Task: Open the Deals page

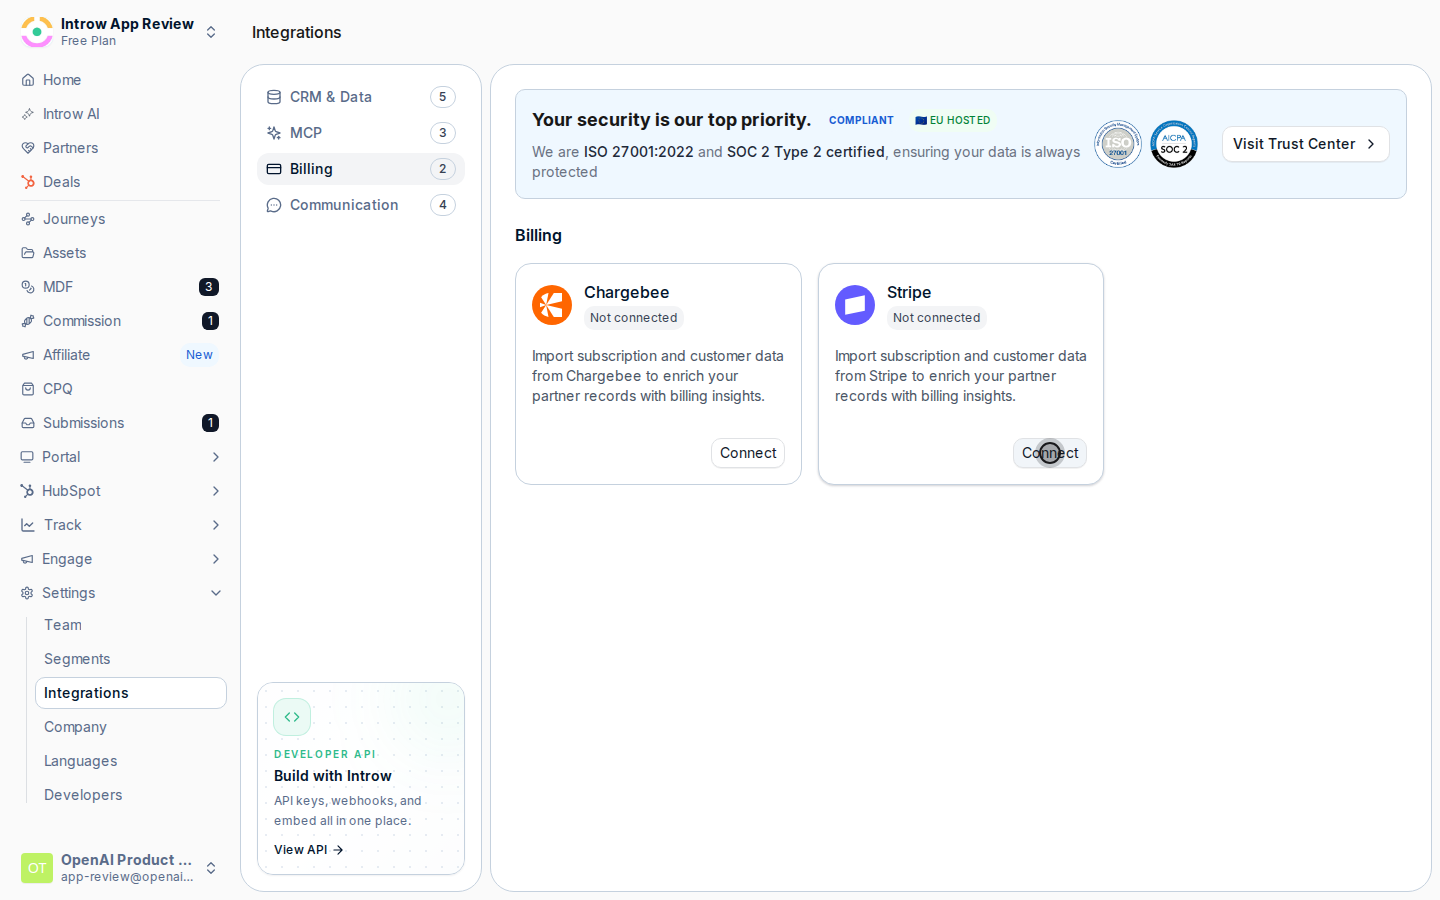Action: coord(120,182)
